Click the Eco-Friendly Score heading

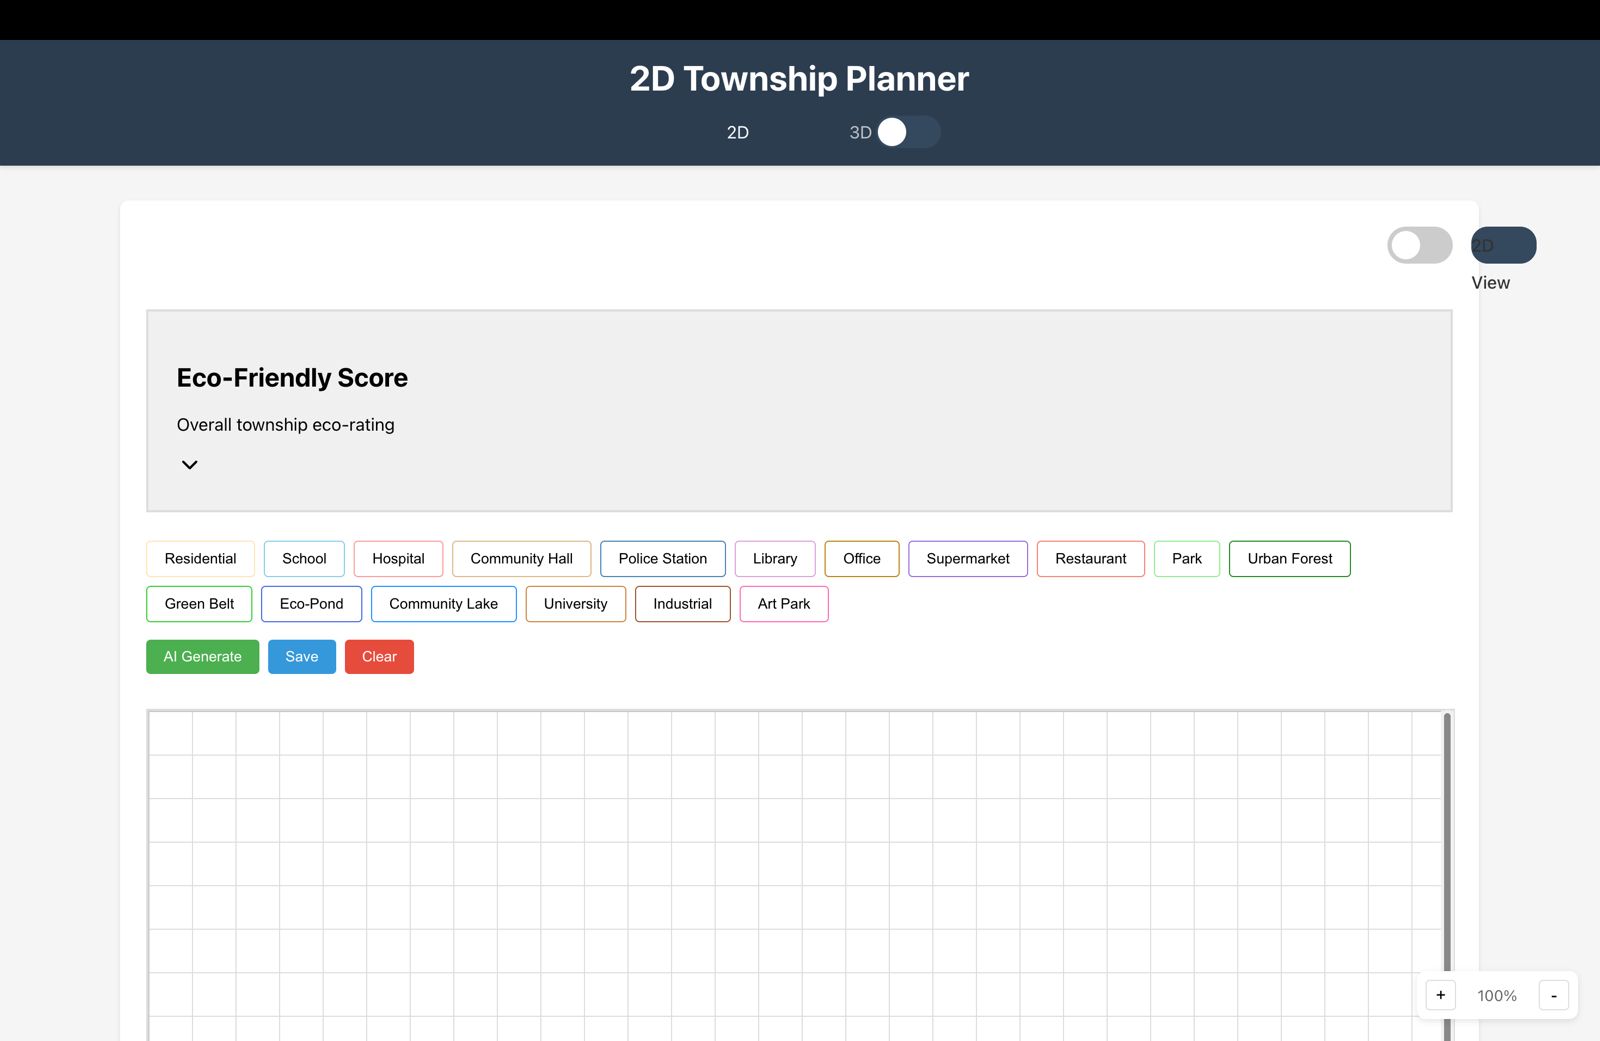pyautogui.click(x=292, y=378)
